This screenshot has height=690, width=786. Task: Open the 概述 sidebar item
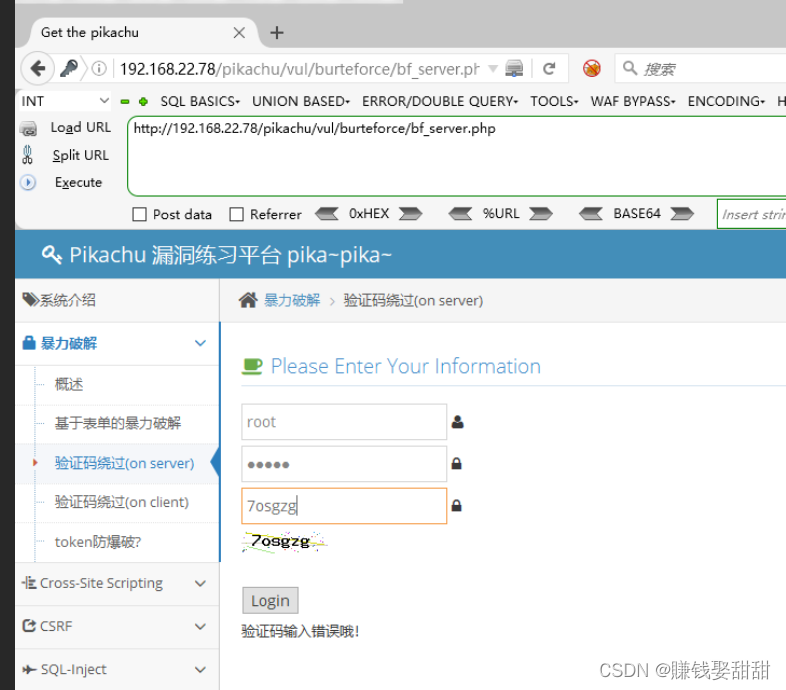[69, 385]
